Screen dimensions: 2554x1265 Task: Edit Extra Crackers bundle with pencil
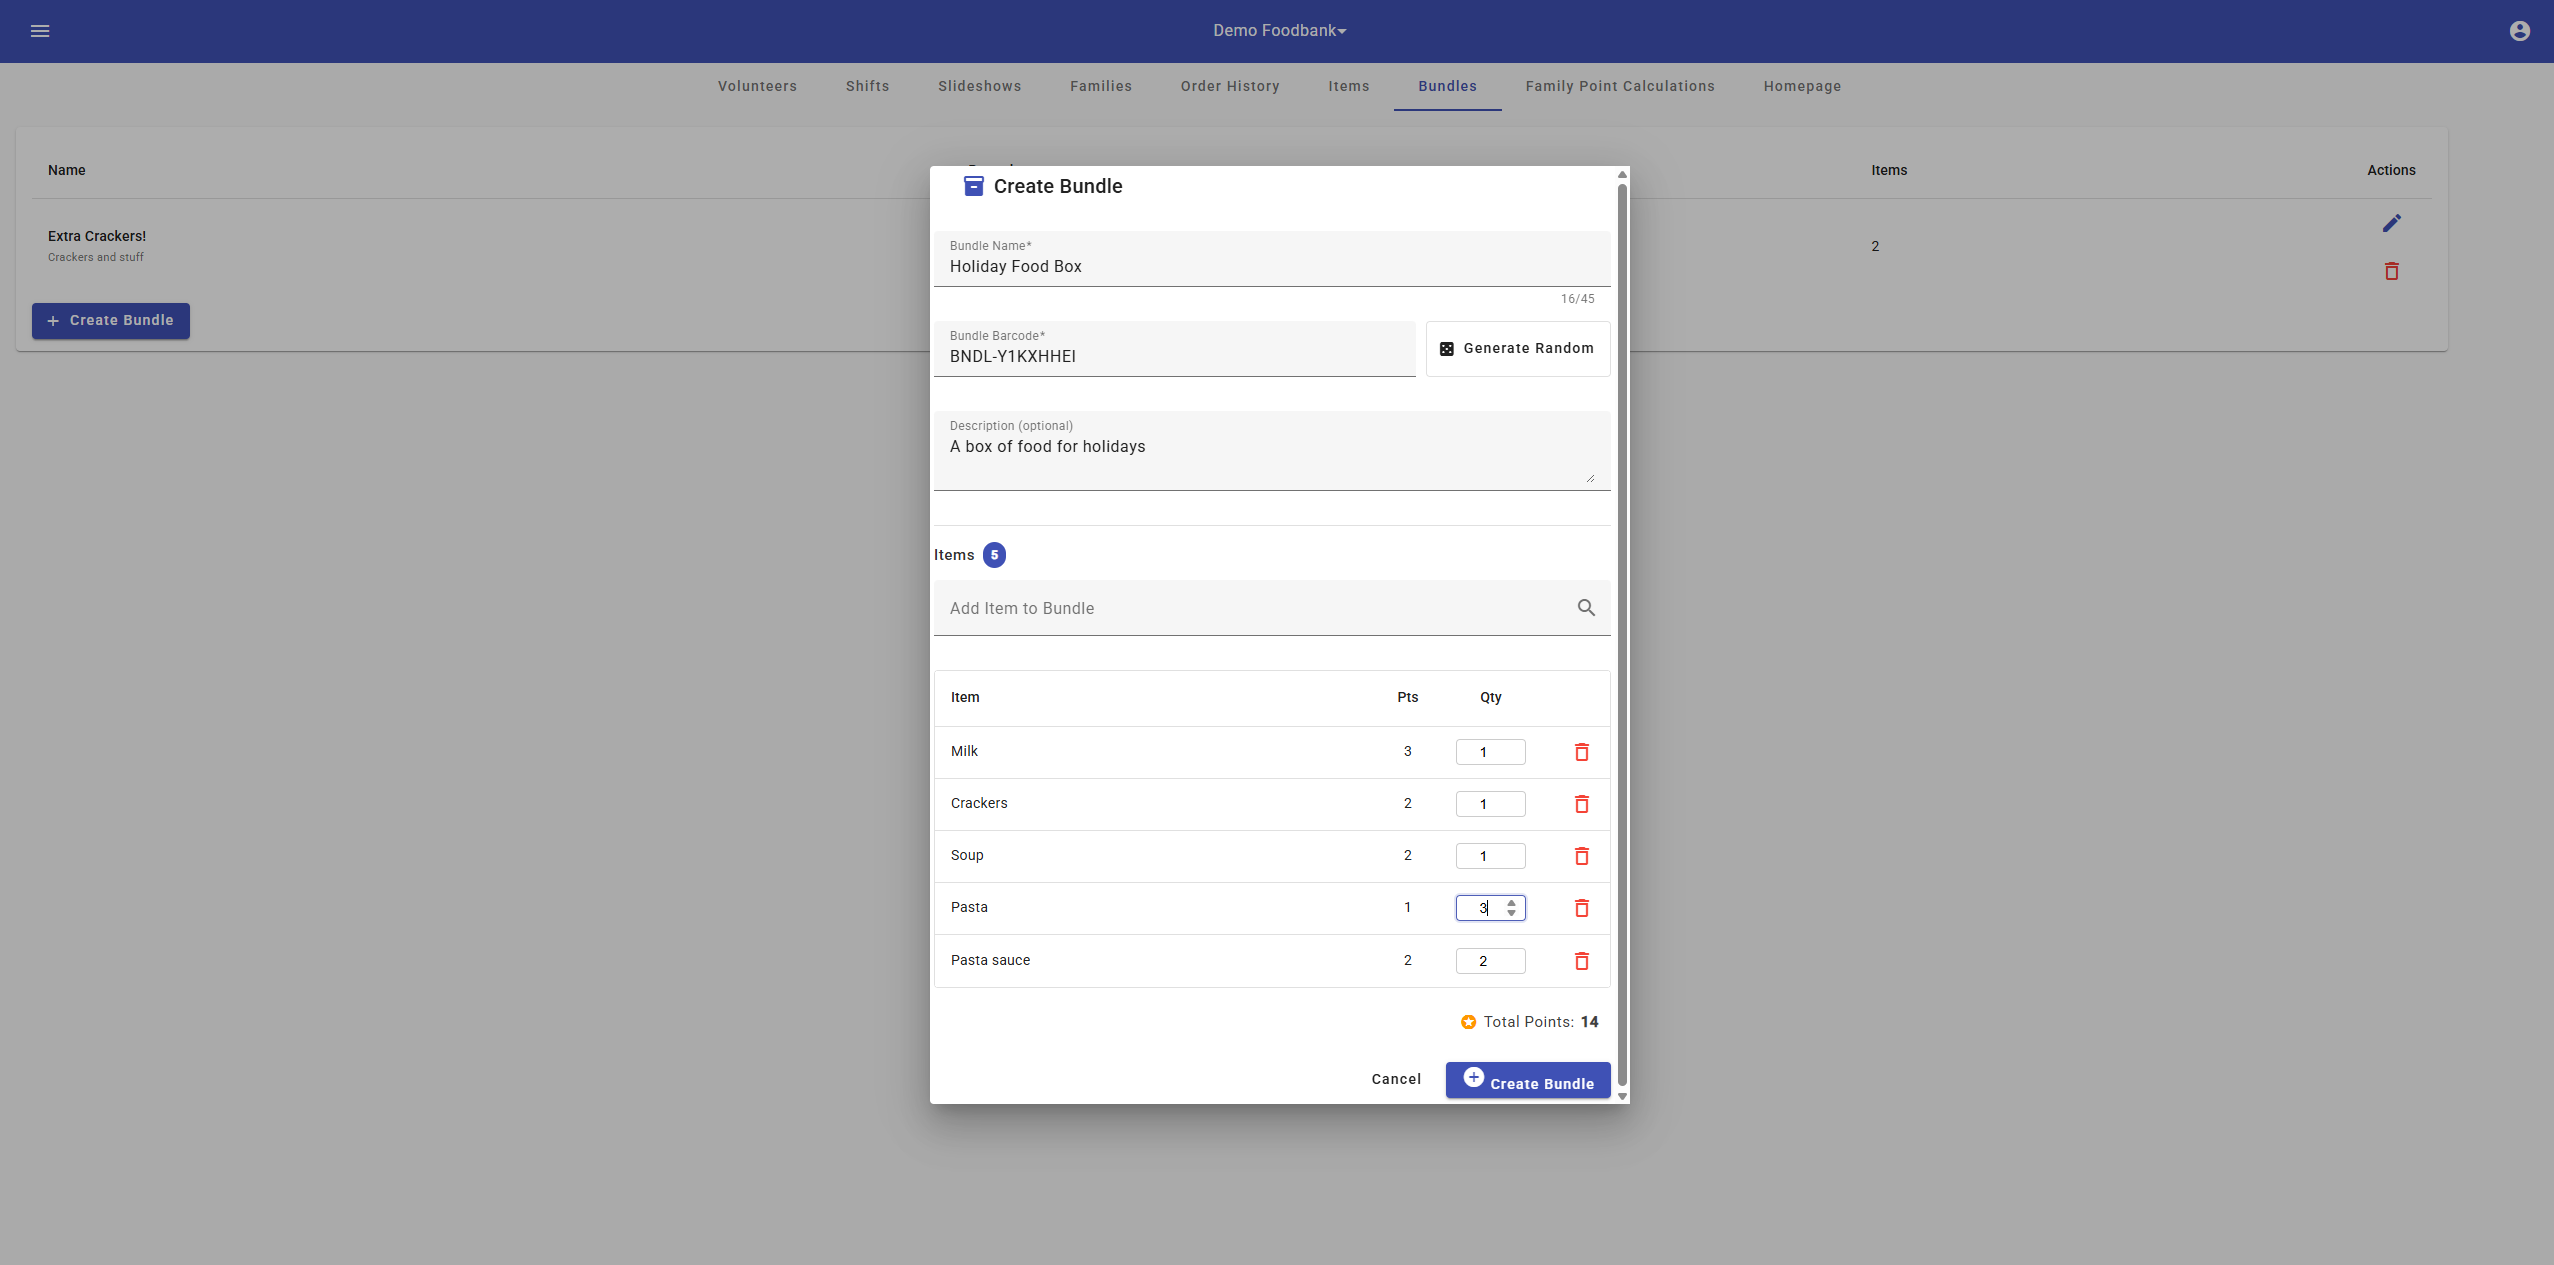pos(2391,223)
